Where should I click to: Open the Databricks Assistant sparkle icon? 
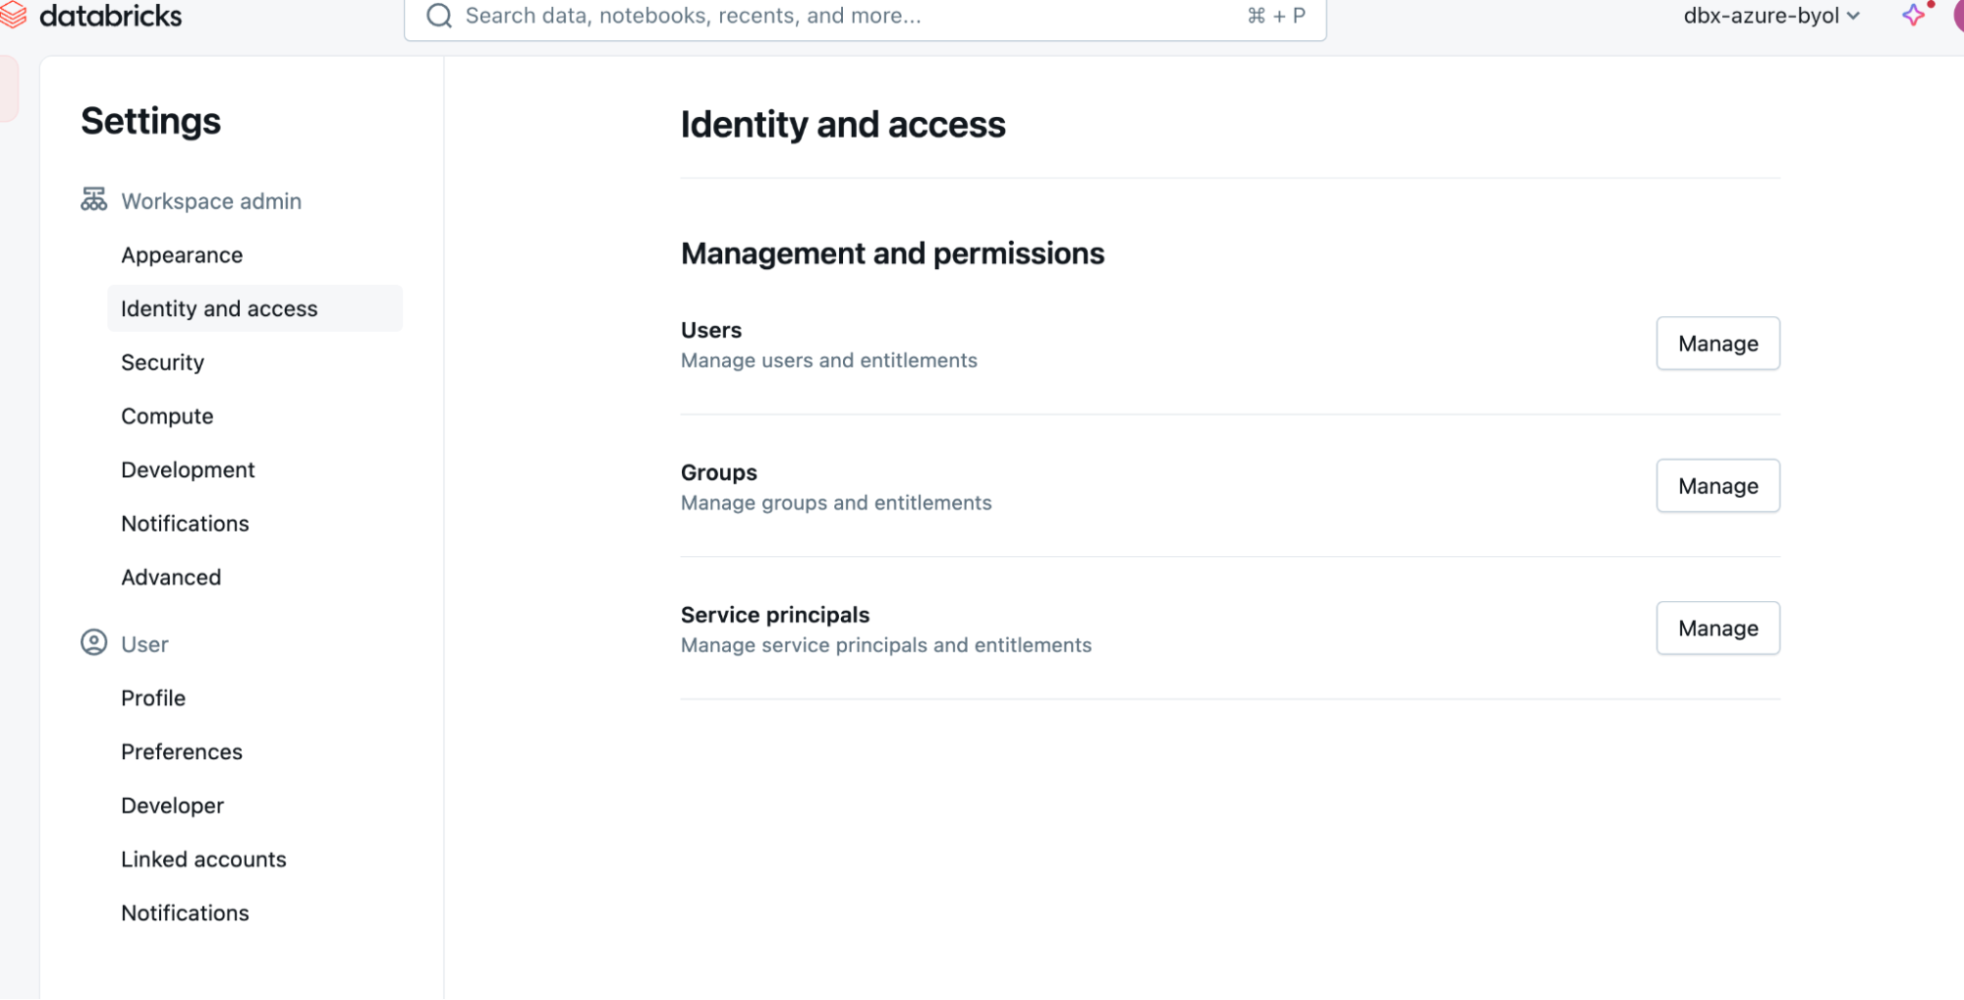(x=1913, y=15)
